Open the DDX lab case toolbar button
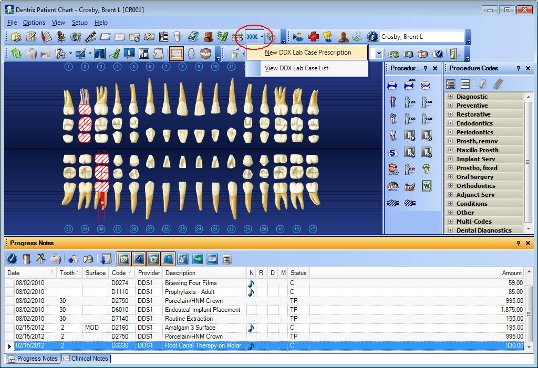This screenshot has height=368, width=538. point(252,37)
